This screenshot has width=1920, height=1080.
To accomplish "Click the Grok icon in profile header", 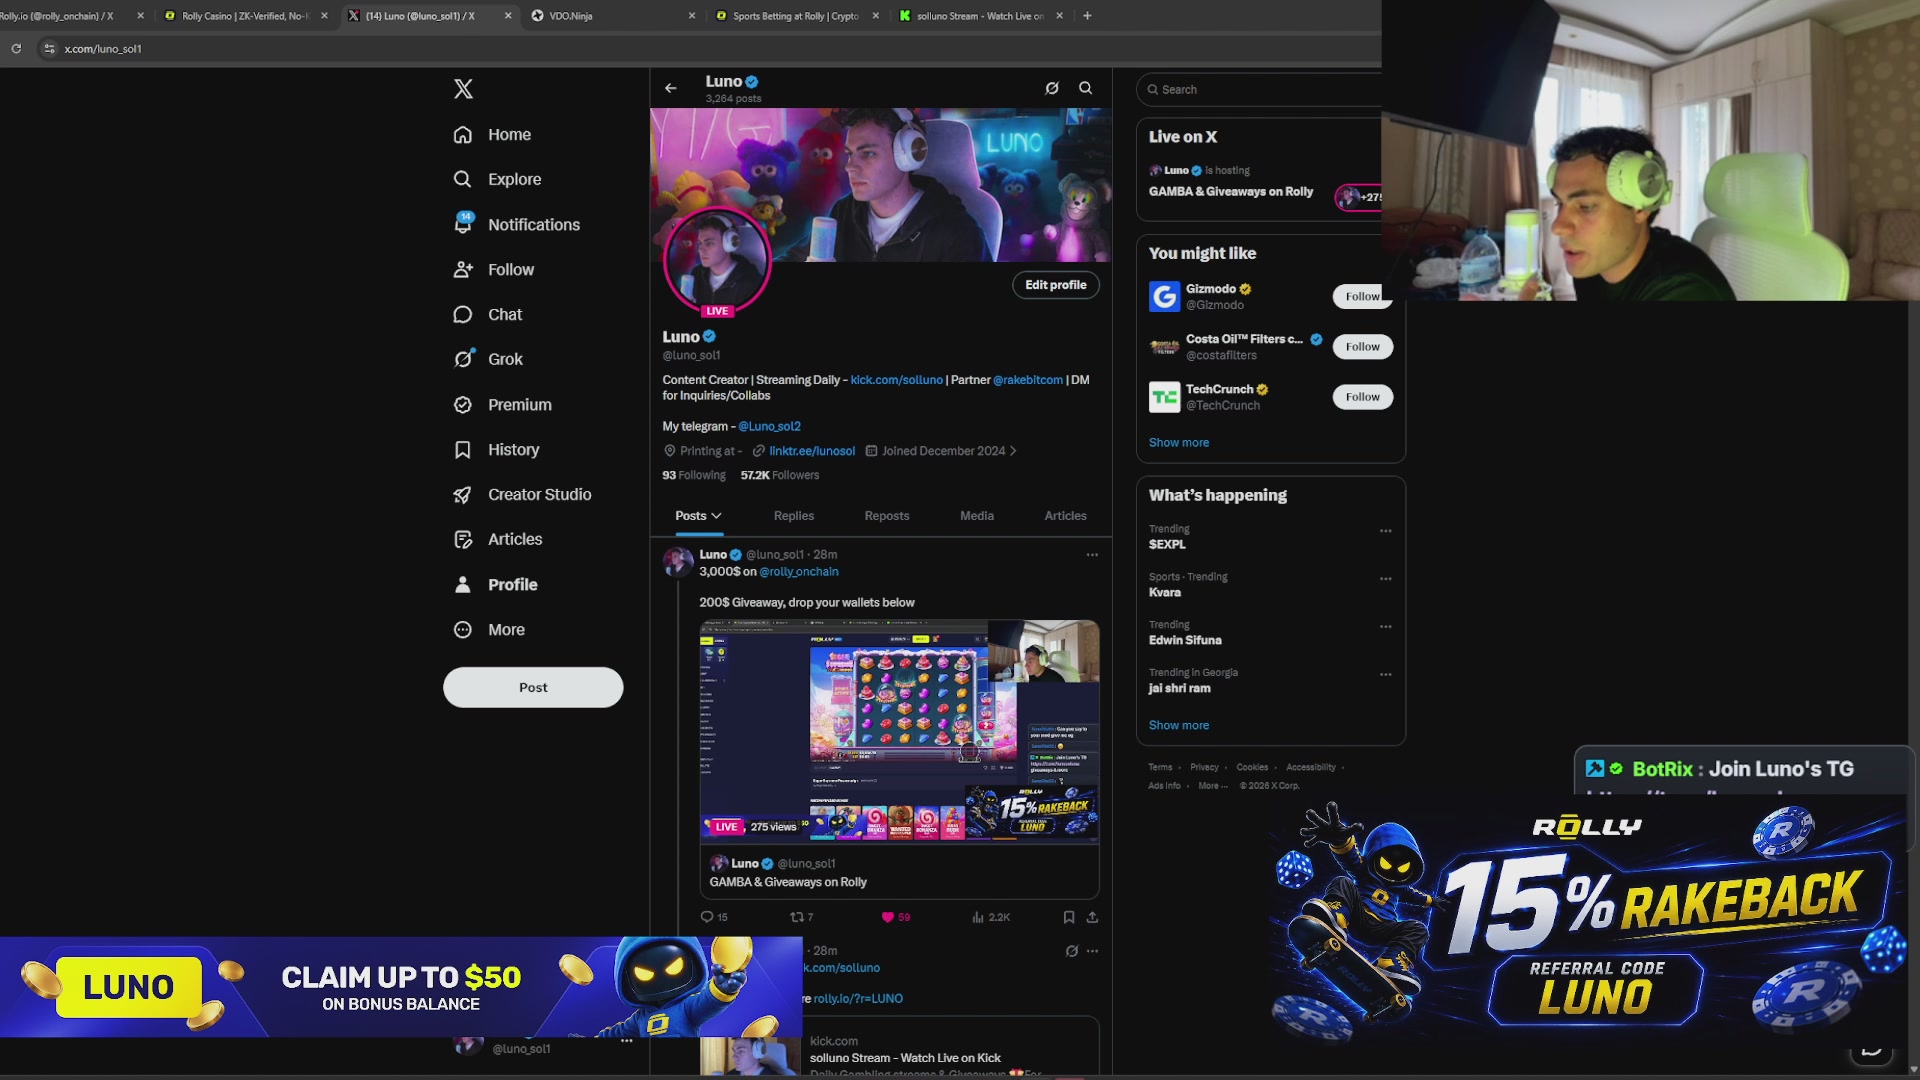I will [x=1052, y=88].
